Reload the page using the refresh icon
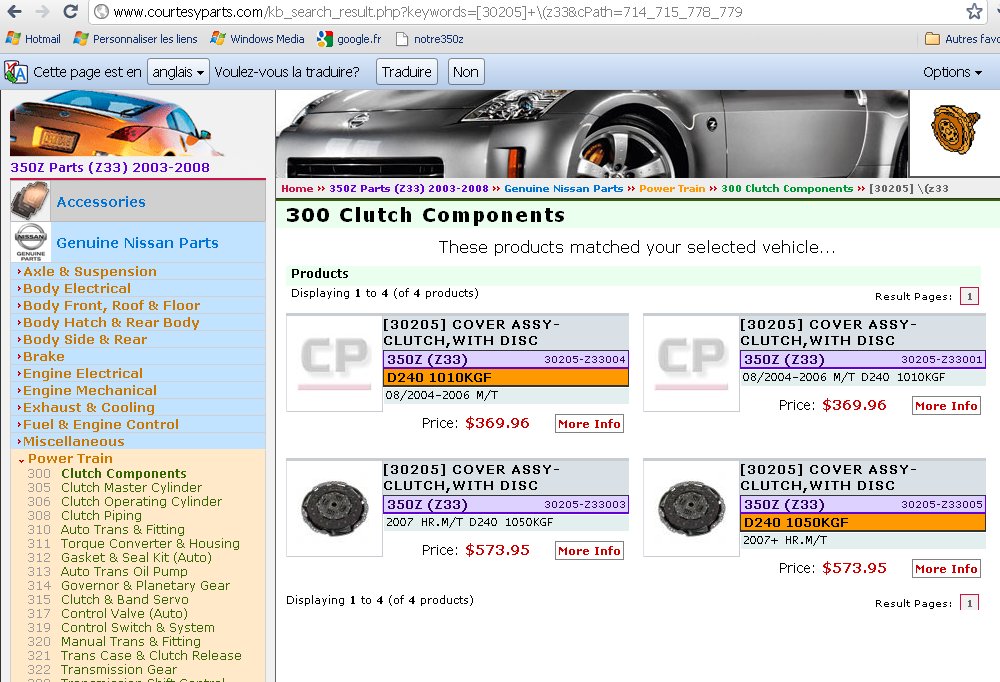 coord(70,11)
